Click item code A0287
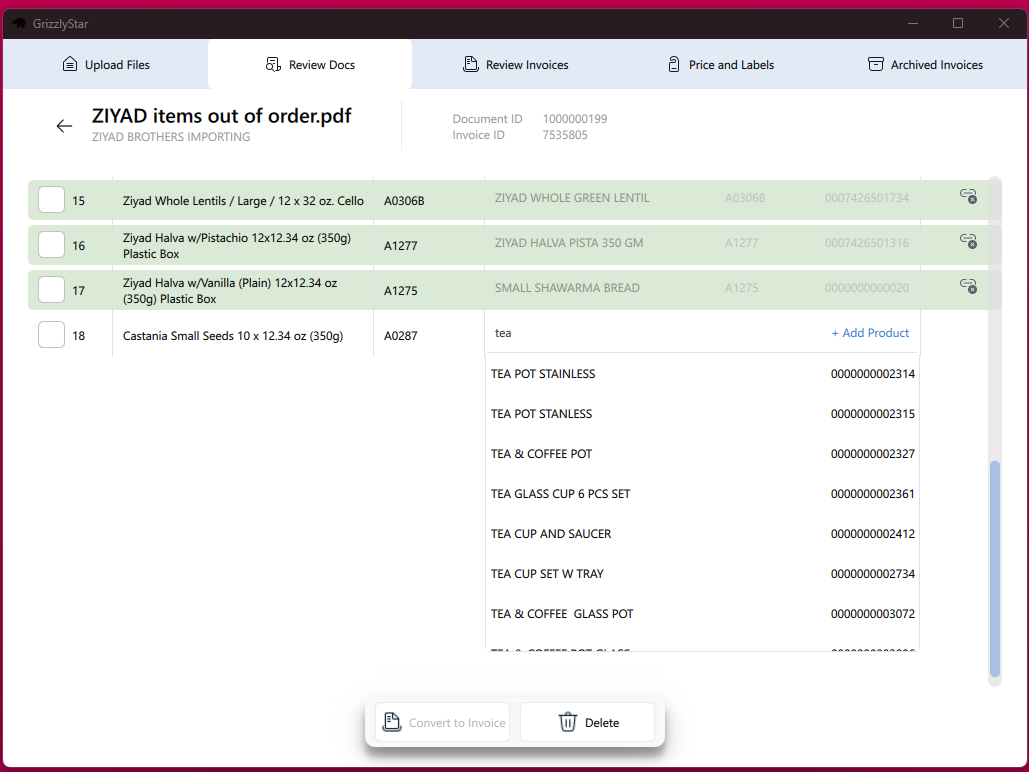Image resolution: width=1029 pixels, height=772 pixels. (x=400, y=335)
